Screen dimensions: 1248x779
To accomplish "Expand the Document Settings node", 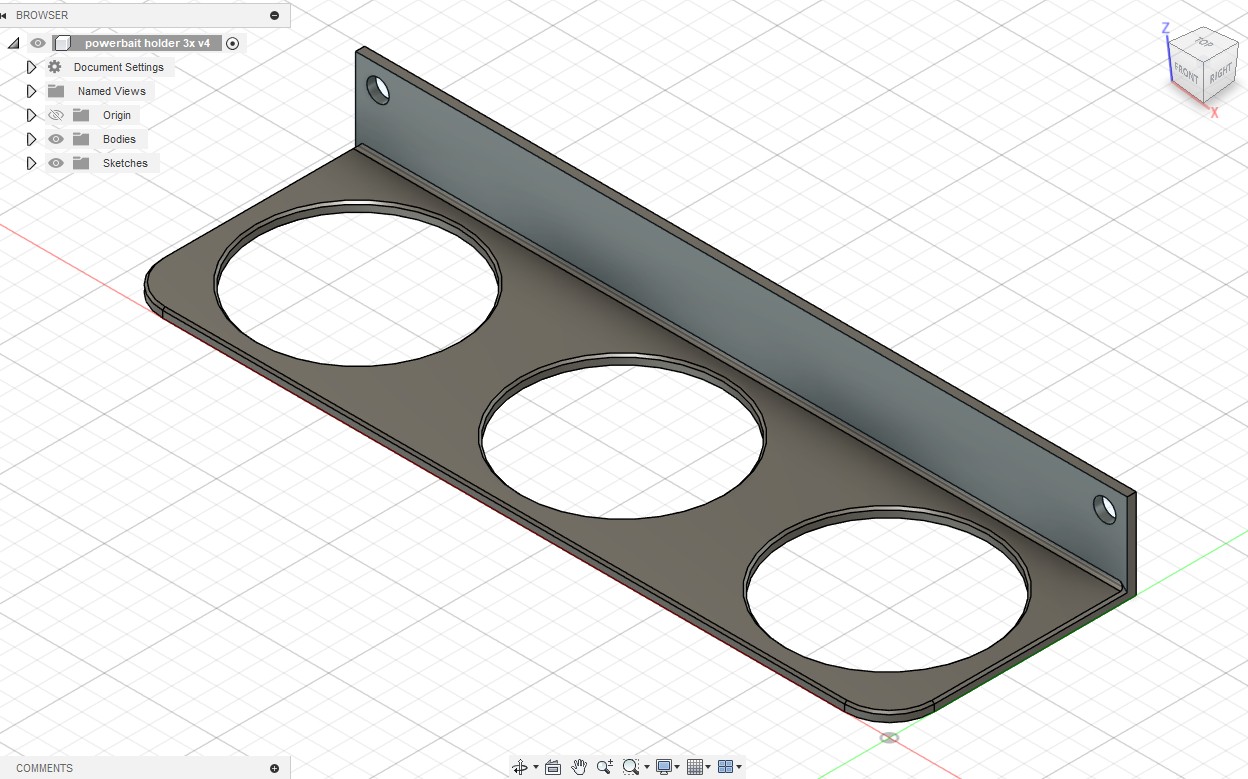I will (x=31, y=67).
